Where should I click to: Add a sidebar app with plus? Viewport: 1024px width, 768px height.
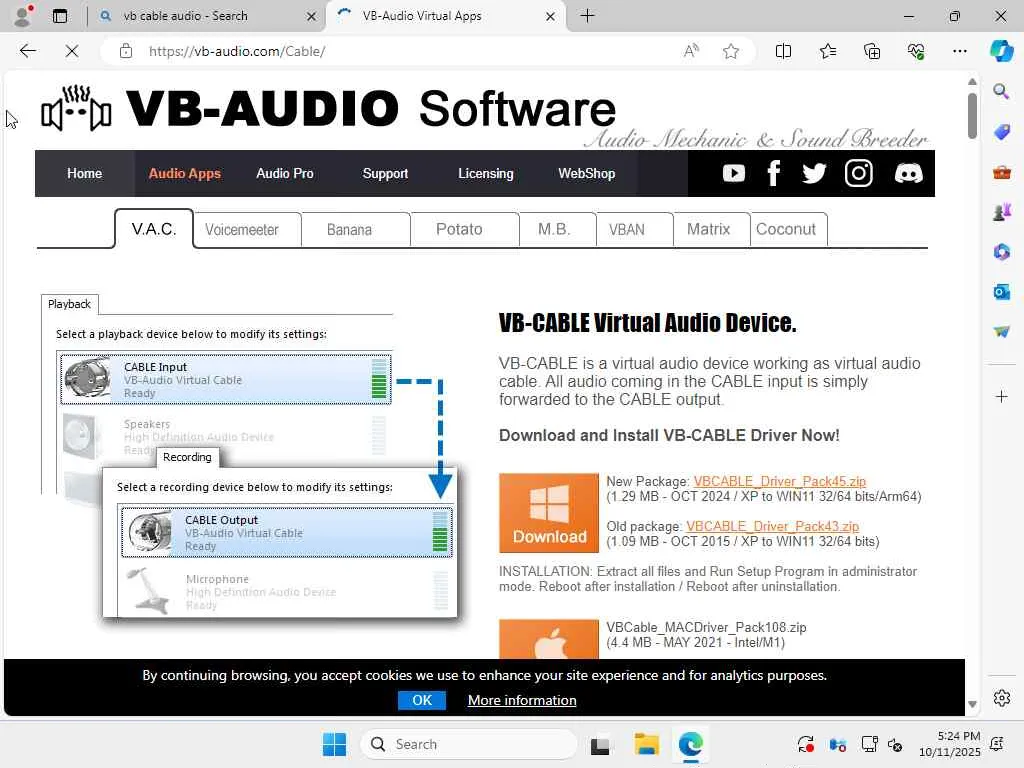pos(1001,396)
